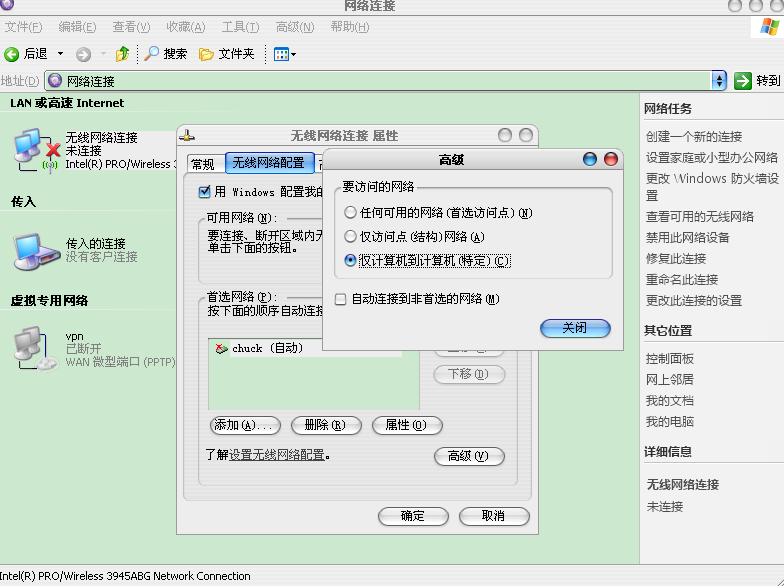784x586 pixels.
Task: Open the 文件(F) menu
Action: [23, 27]
